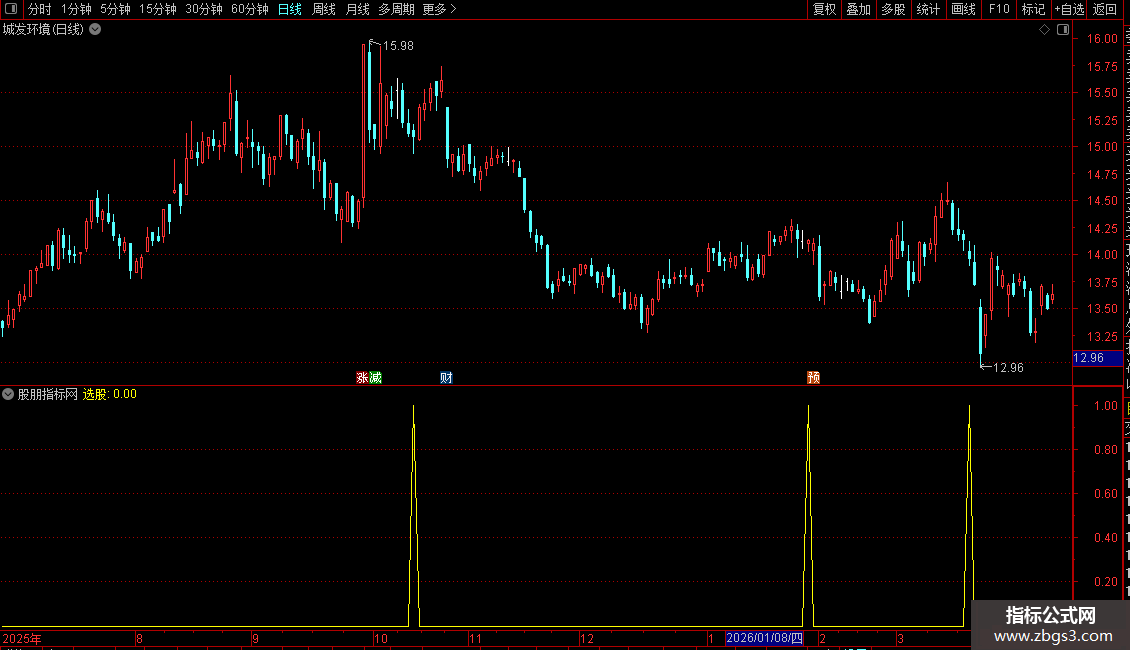Viewport: 1130px width, 650px height.
Task: Click the 财 financial report marker
Action: pos(446,378)
